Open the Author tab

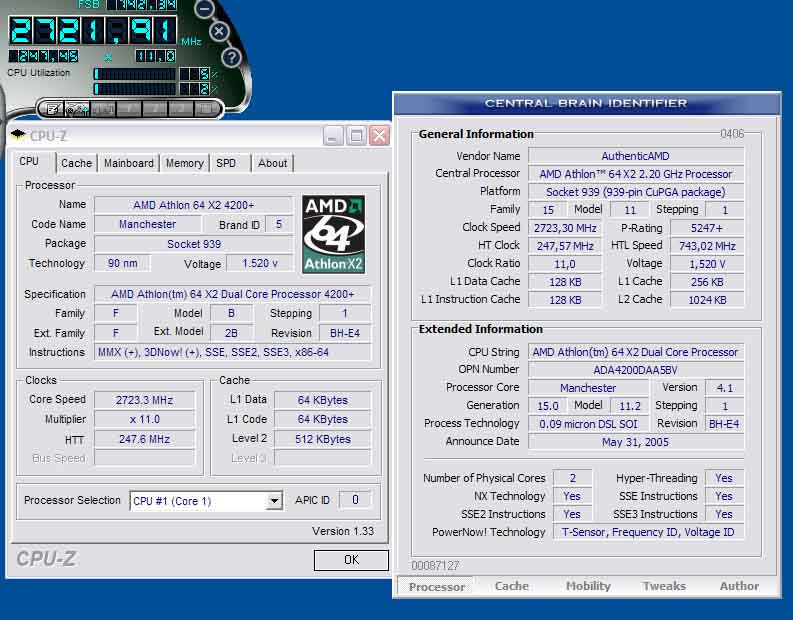pyautogui.click(x=739, y=586)
